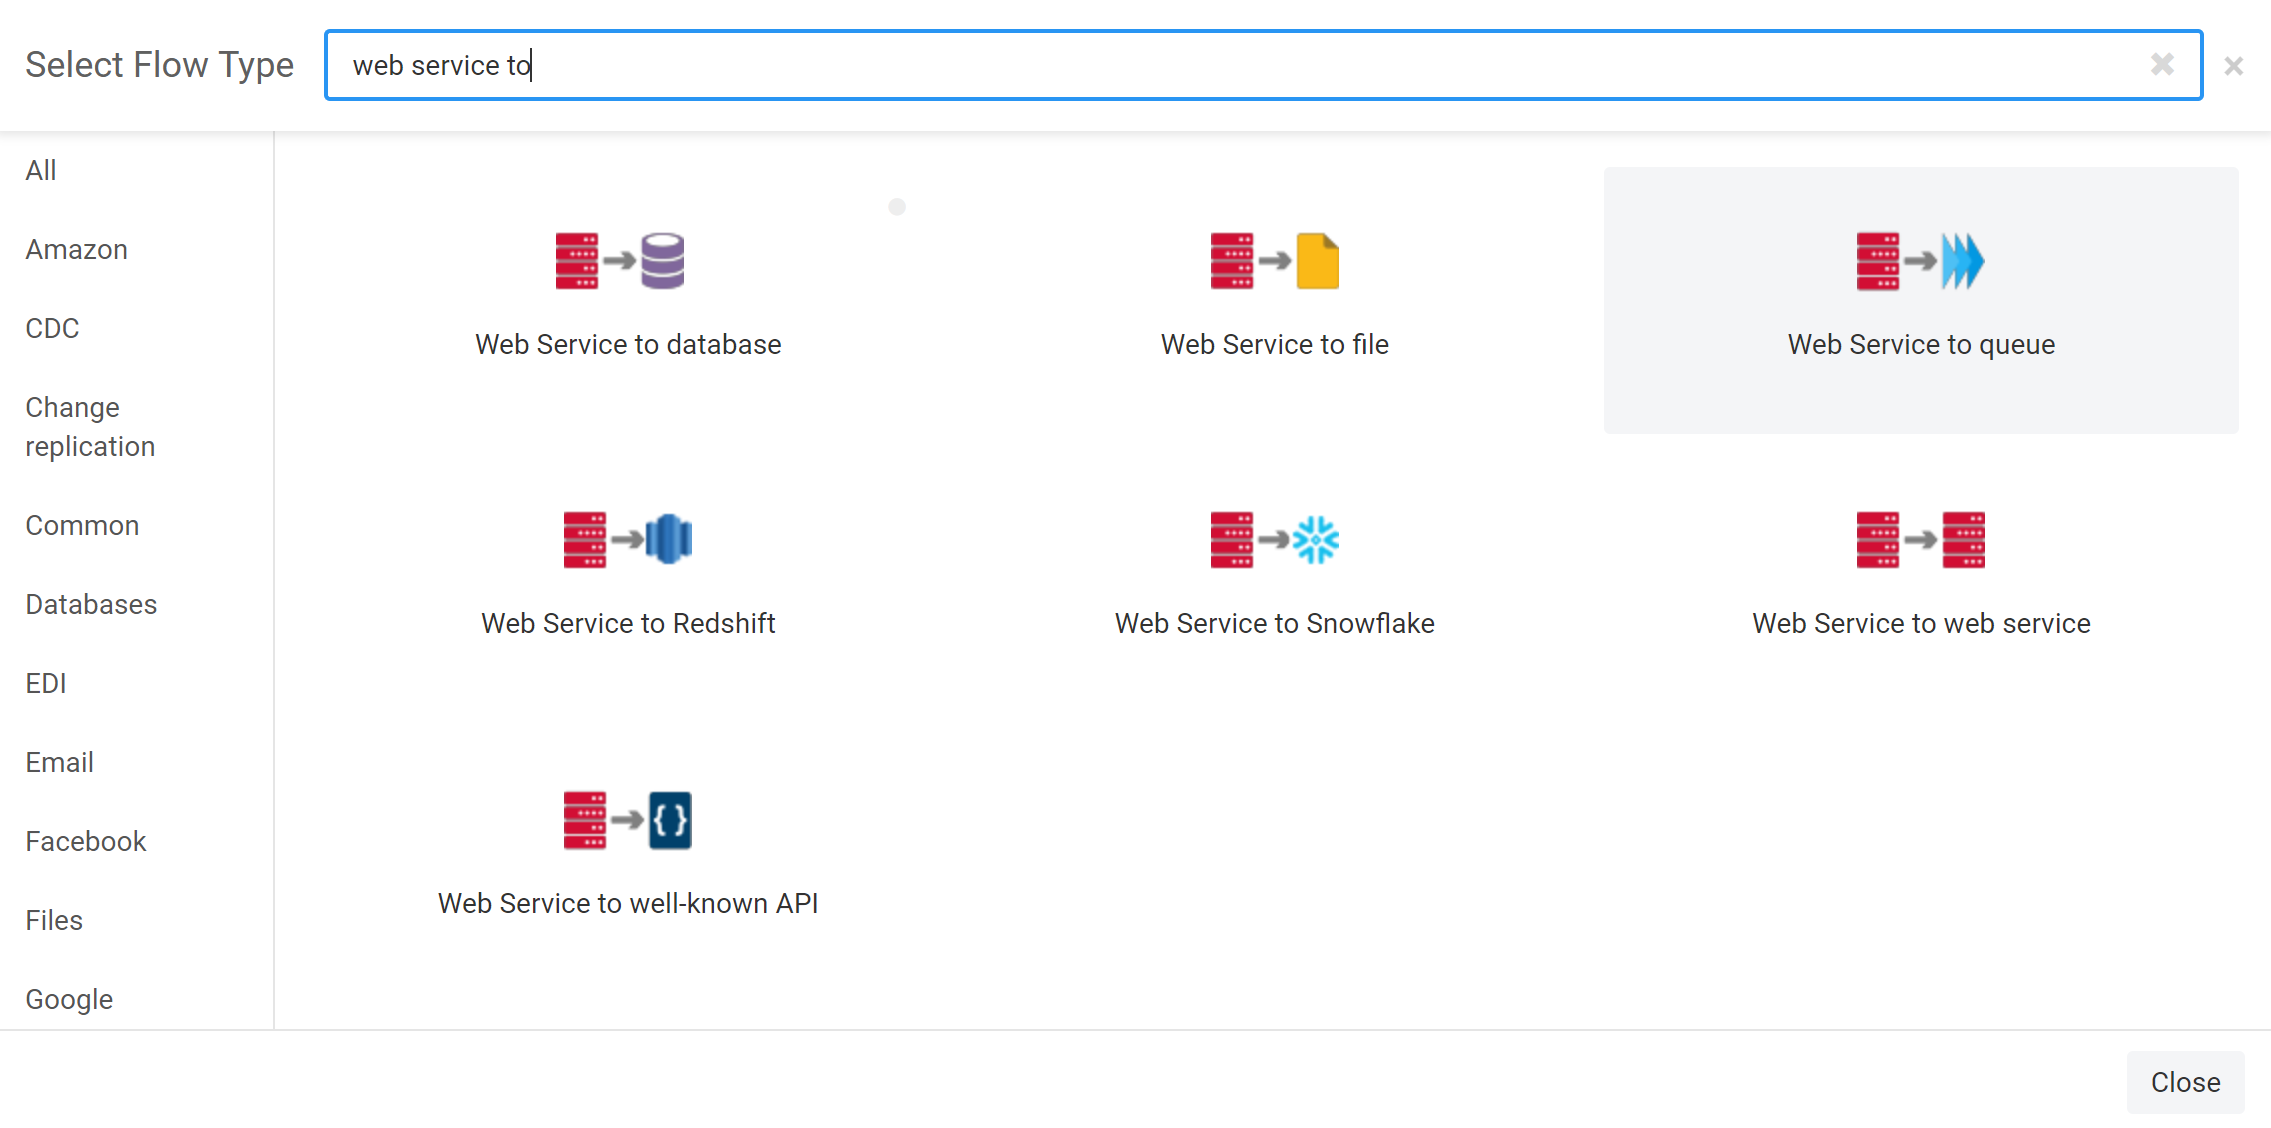This screenshot has height=1128, width=2271.
Task: Pick Web Service to queue flow icon
Action: [1920, 261]
